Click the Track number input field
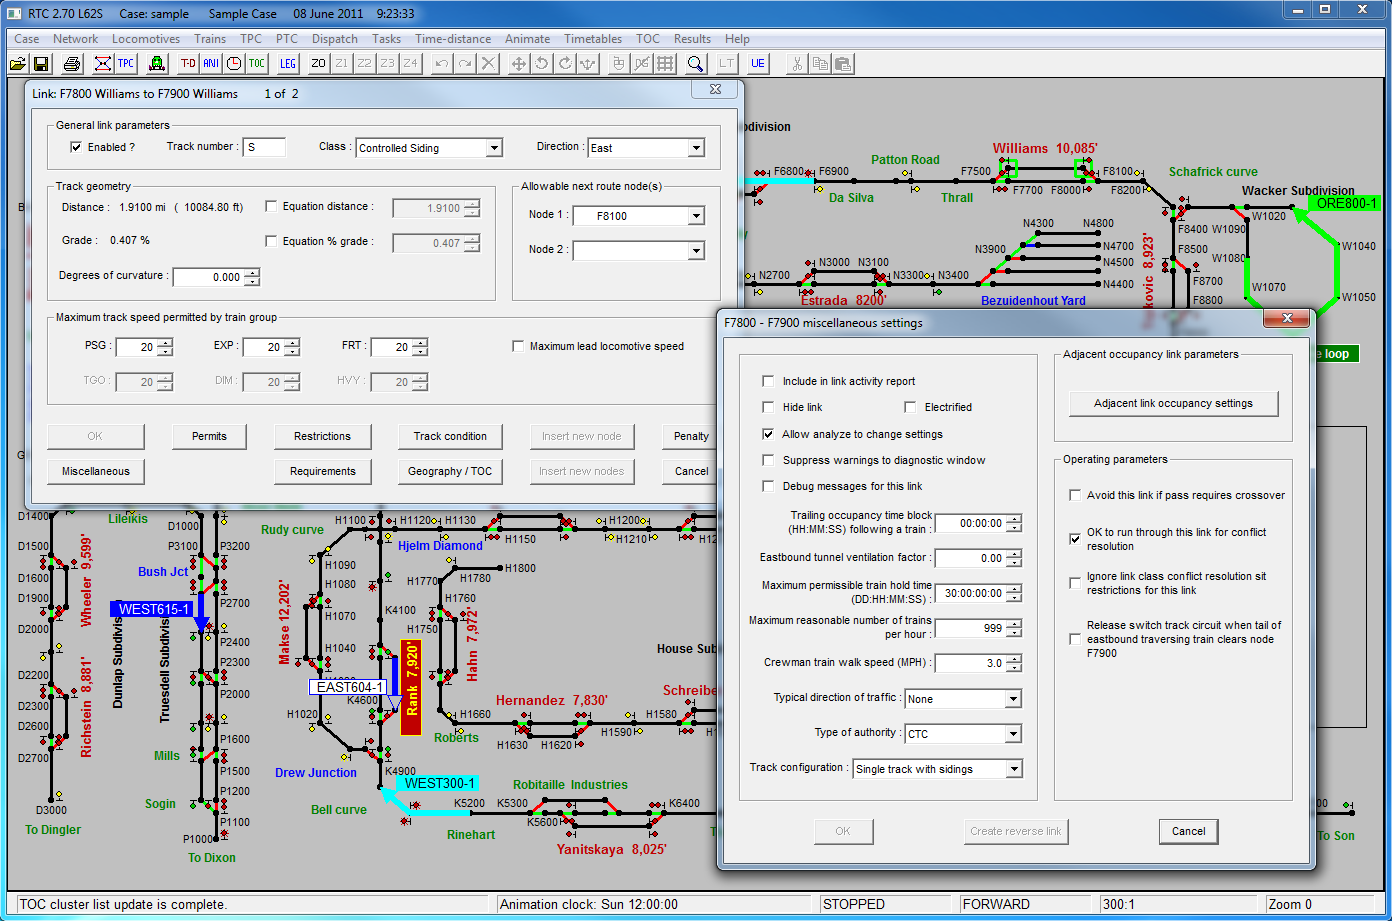 (x=265, y=147)
